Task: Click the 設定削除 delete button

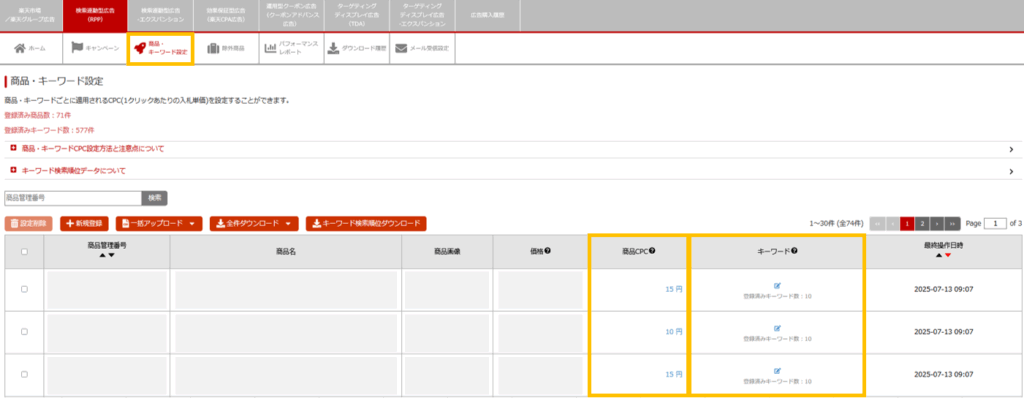Action: (28, 224)
